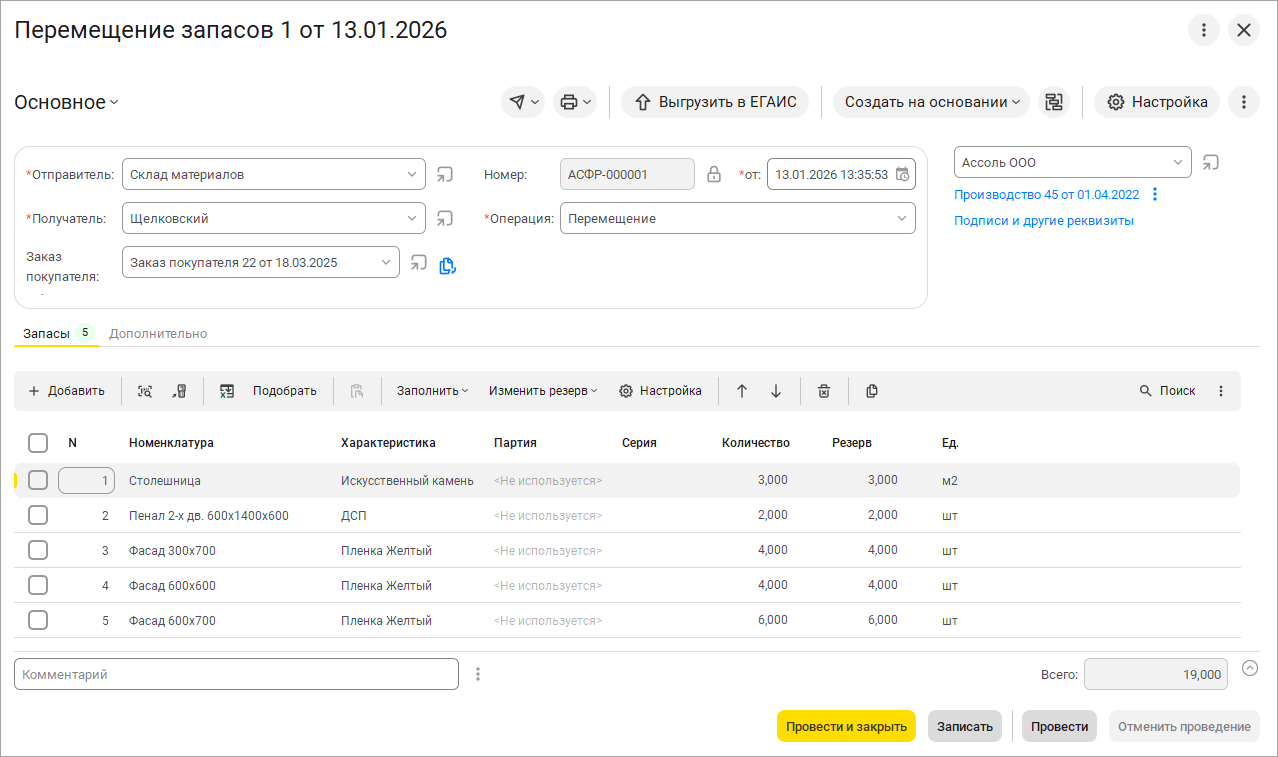Expand the Создать на основании menu
The image size is (1278, 757).
coord(931,102)
